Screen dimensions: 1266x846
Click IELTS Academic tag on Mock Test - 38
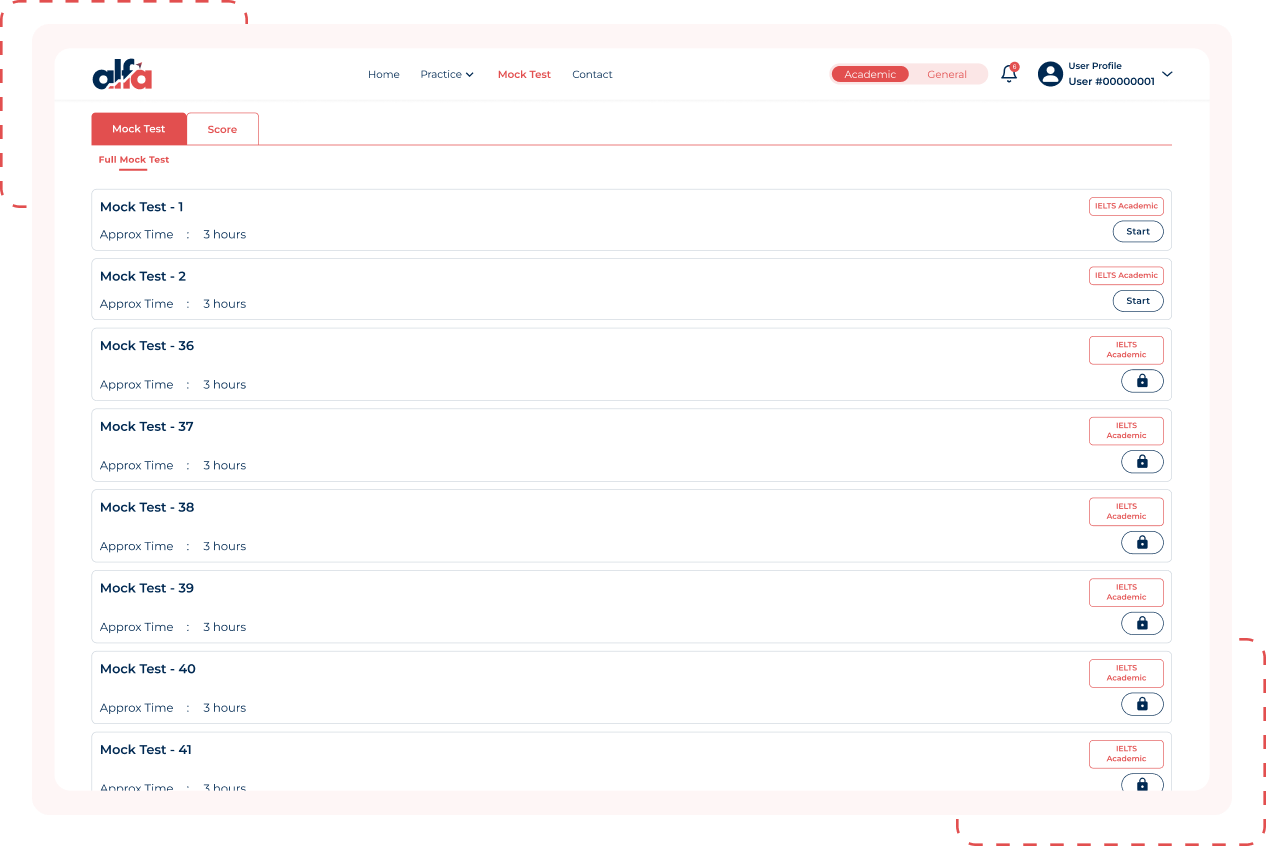point(1126,511)
